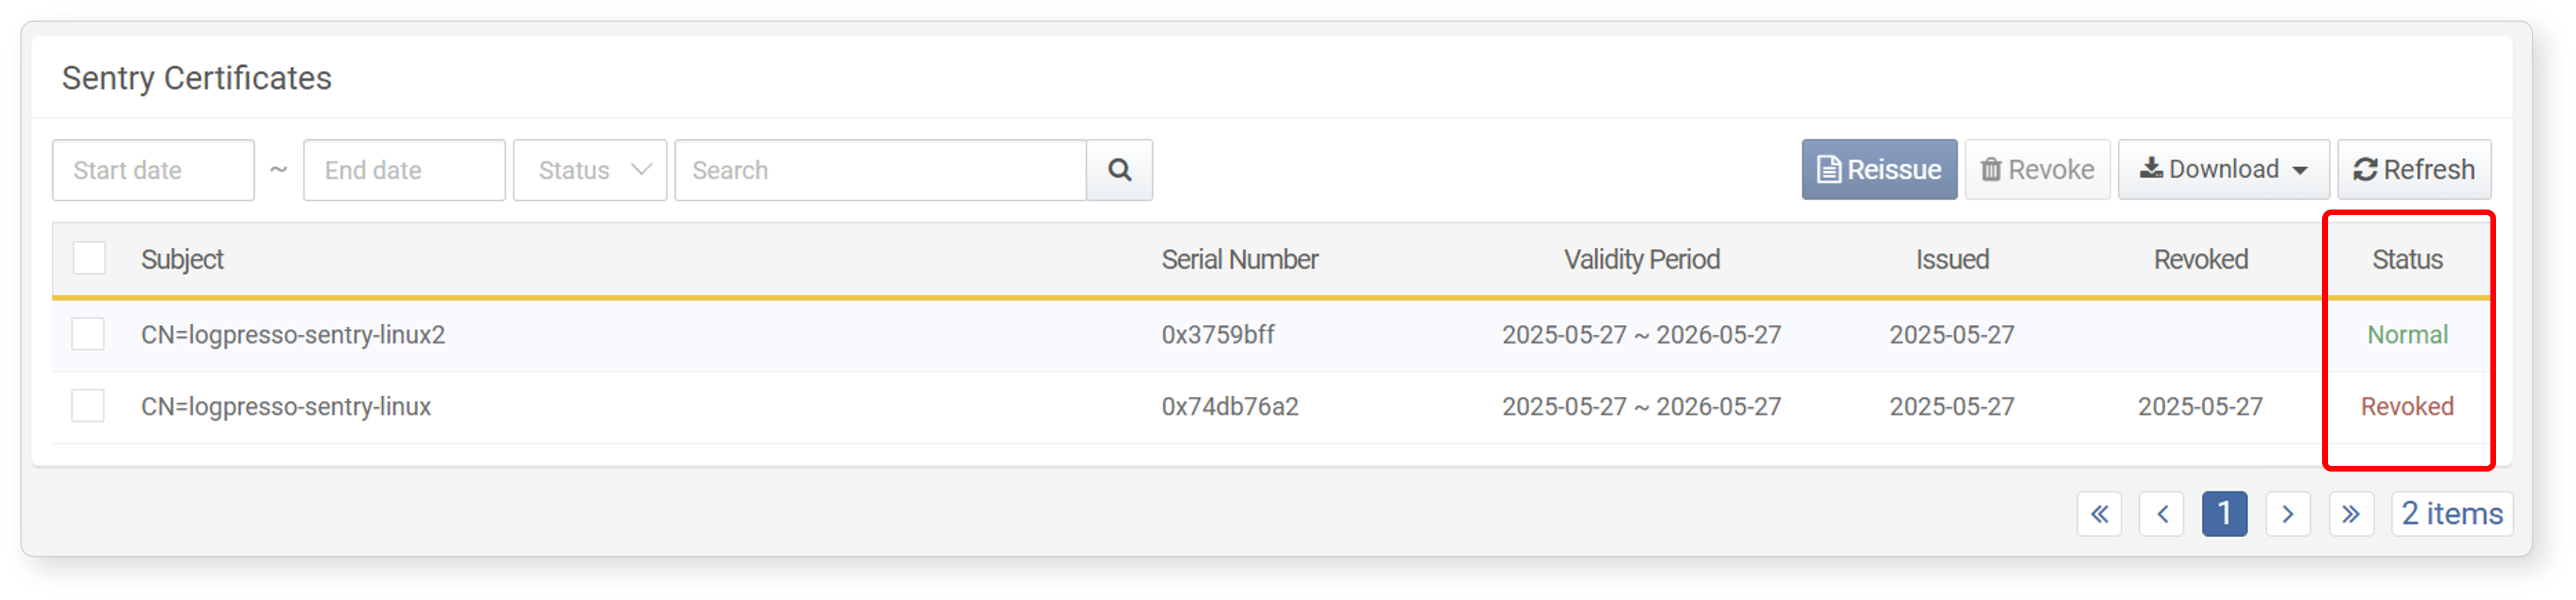
Task: Open the End date picker field
Action: click(404, 170)
